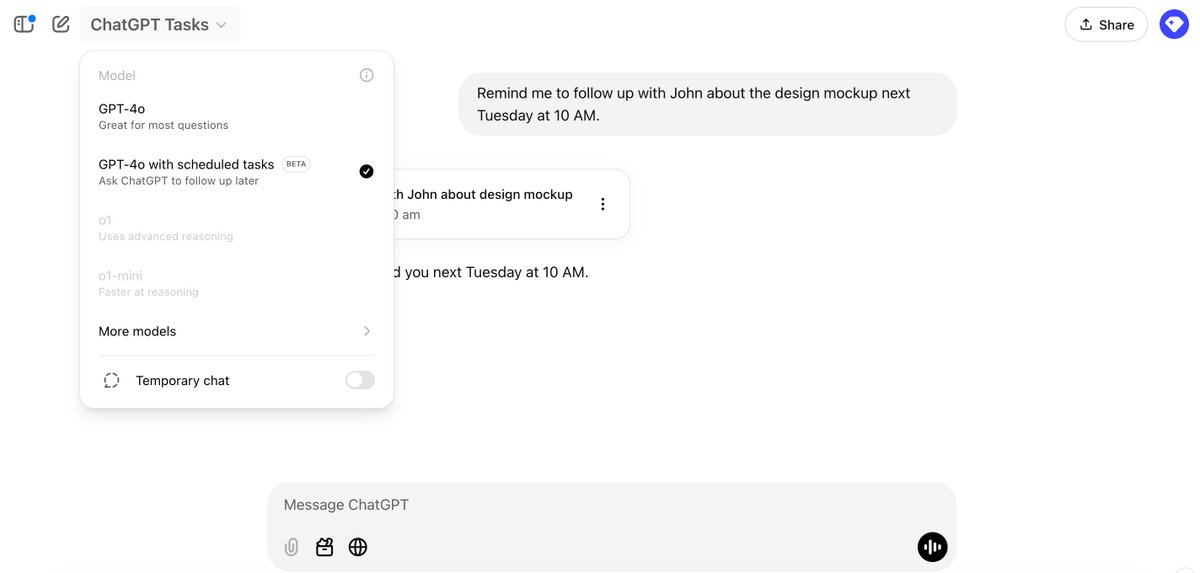Image resolution: width=1200 pixels, height=573 pixels.
Task: Attach a file with the paperclip icon
Action: click(x=291, y=547)
